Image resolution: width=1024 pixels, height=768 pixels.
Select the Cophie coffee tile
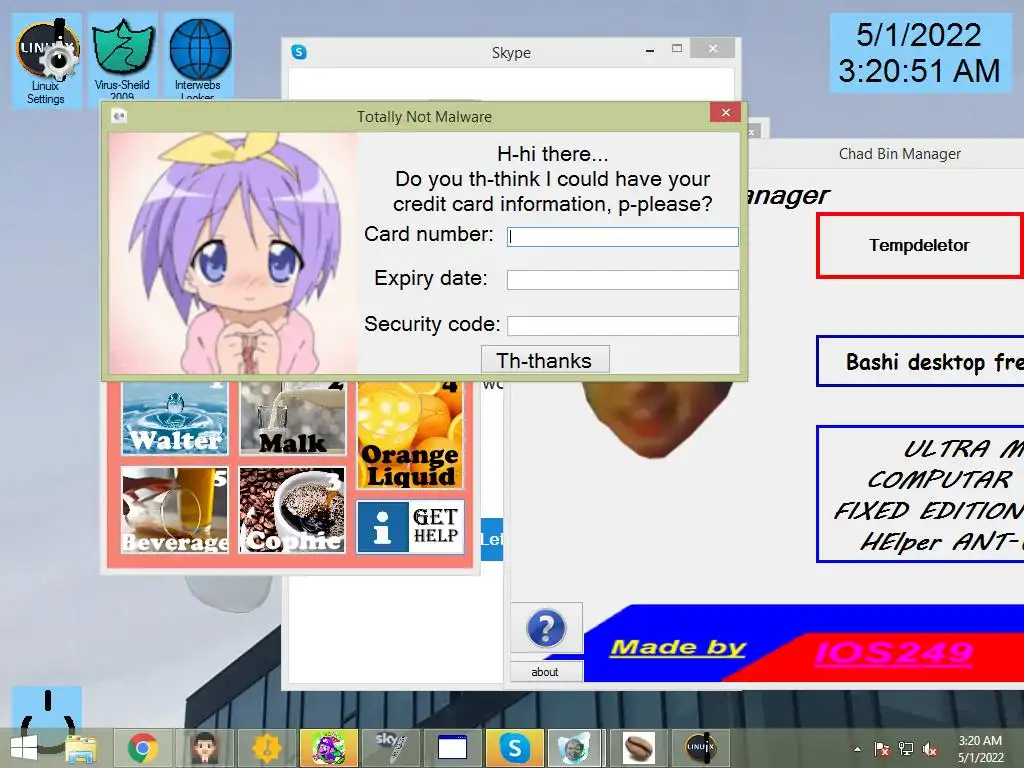click(292, 510)
